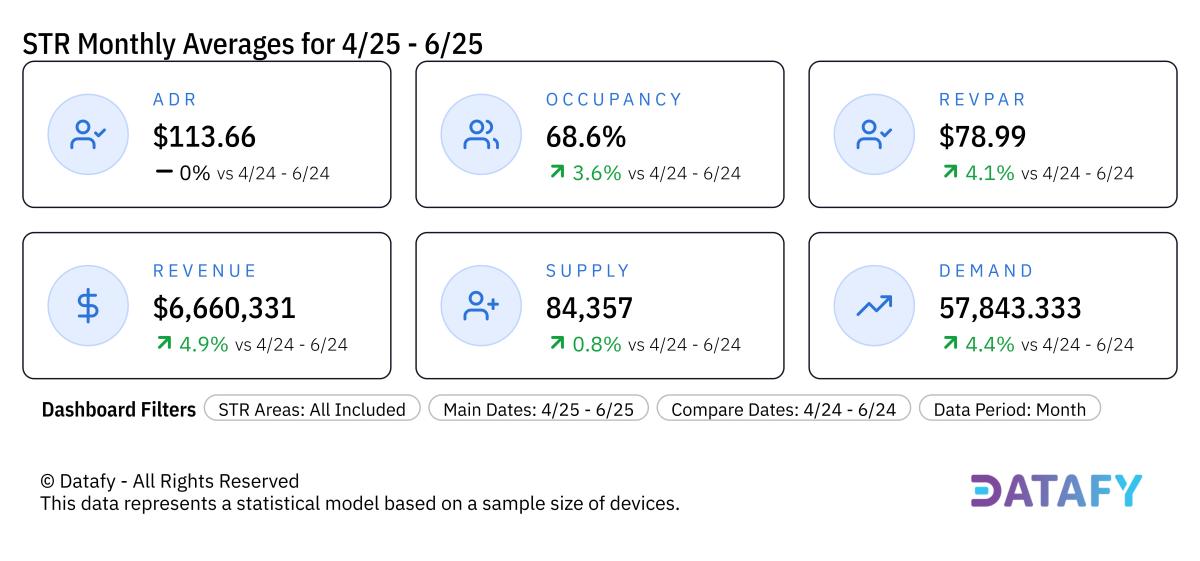
Task: Click the flat dash indicator under ADR
Action: point(164,172)
